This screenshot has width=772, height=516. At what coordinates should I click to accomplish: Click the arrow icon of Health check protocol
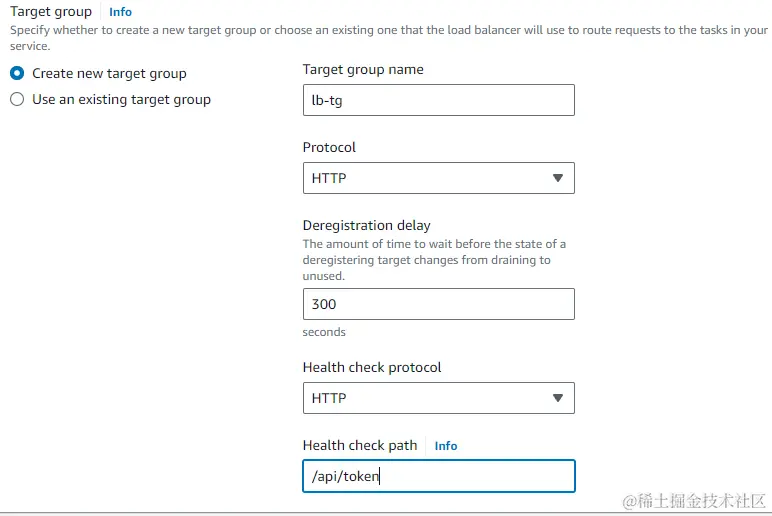pyautogui.click(x=557, y=398)
